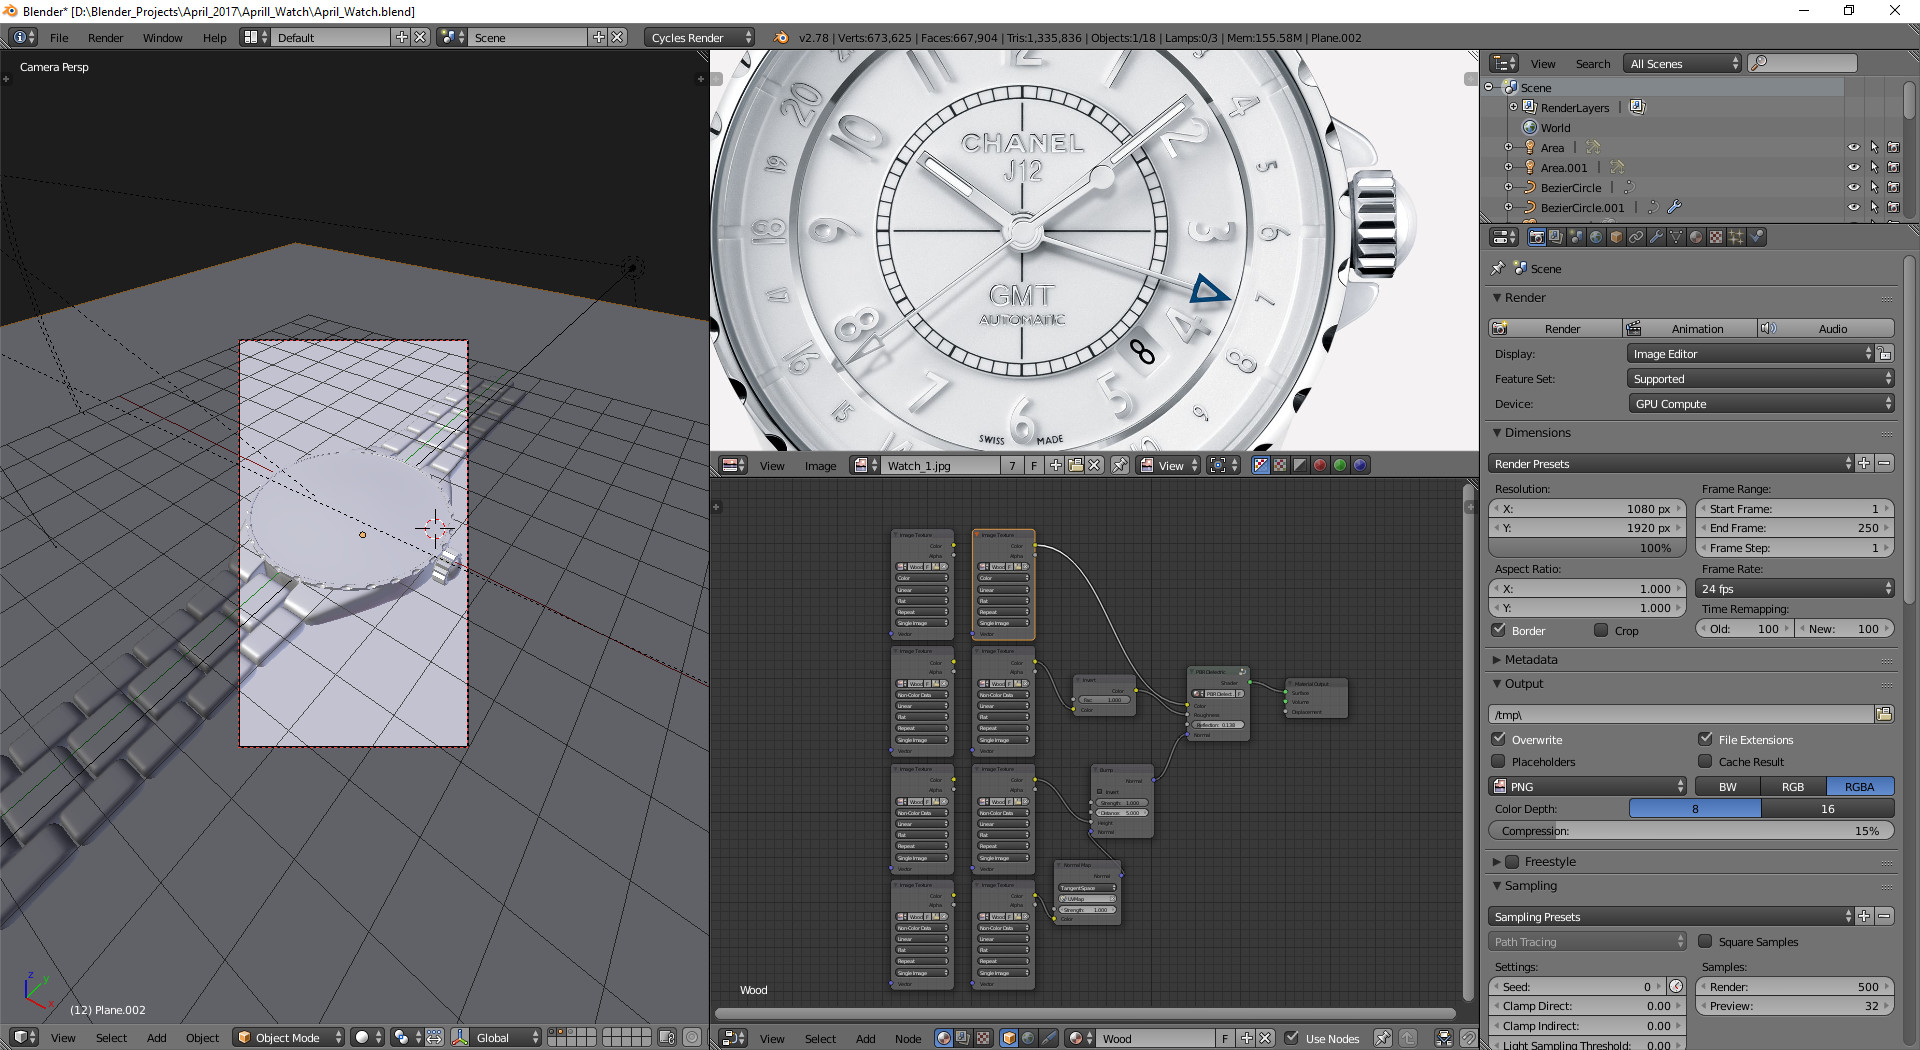Open the Object Data properties triangle icon
1920x1050 pixels.
click(1677, 237)
